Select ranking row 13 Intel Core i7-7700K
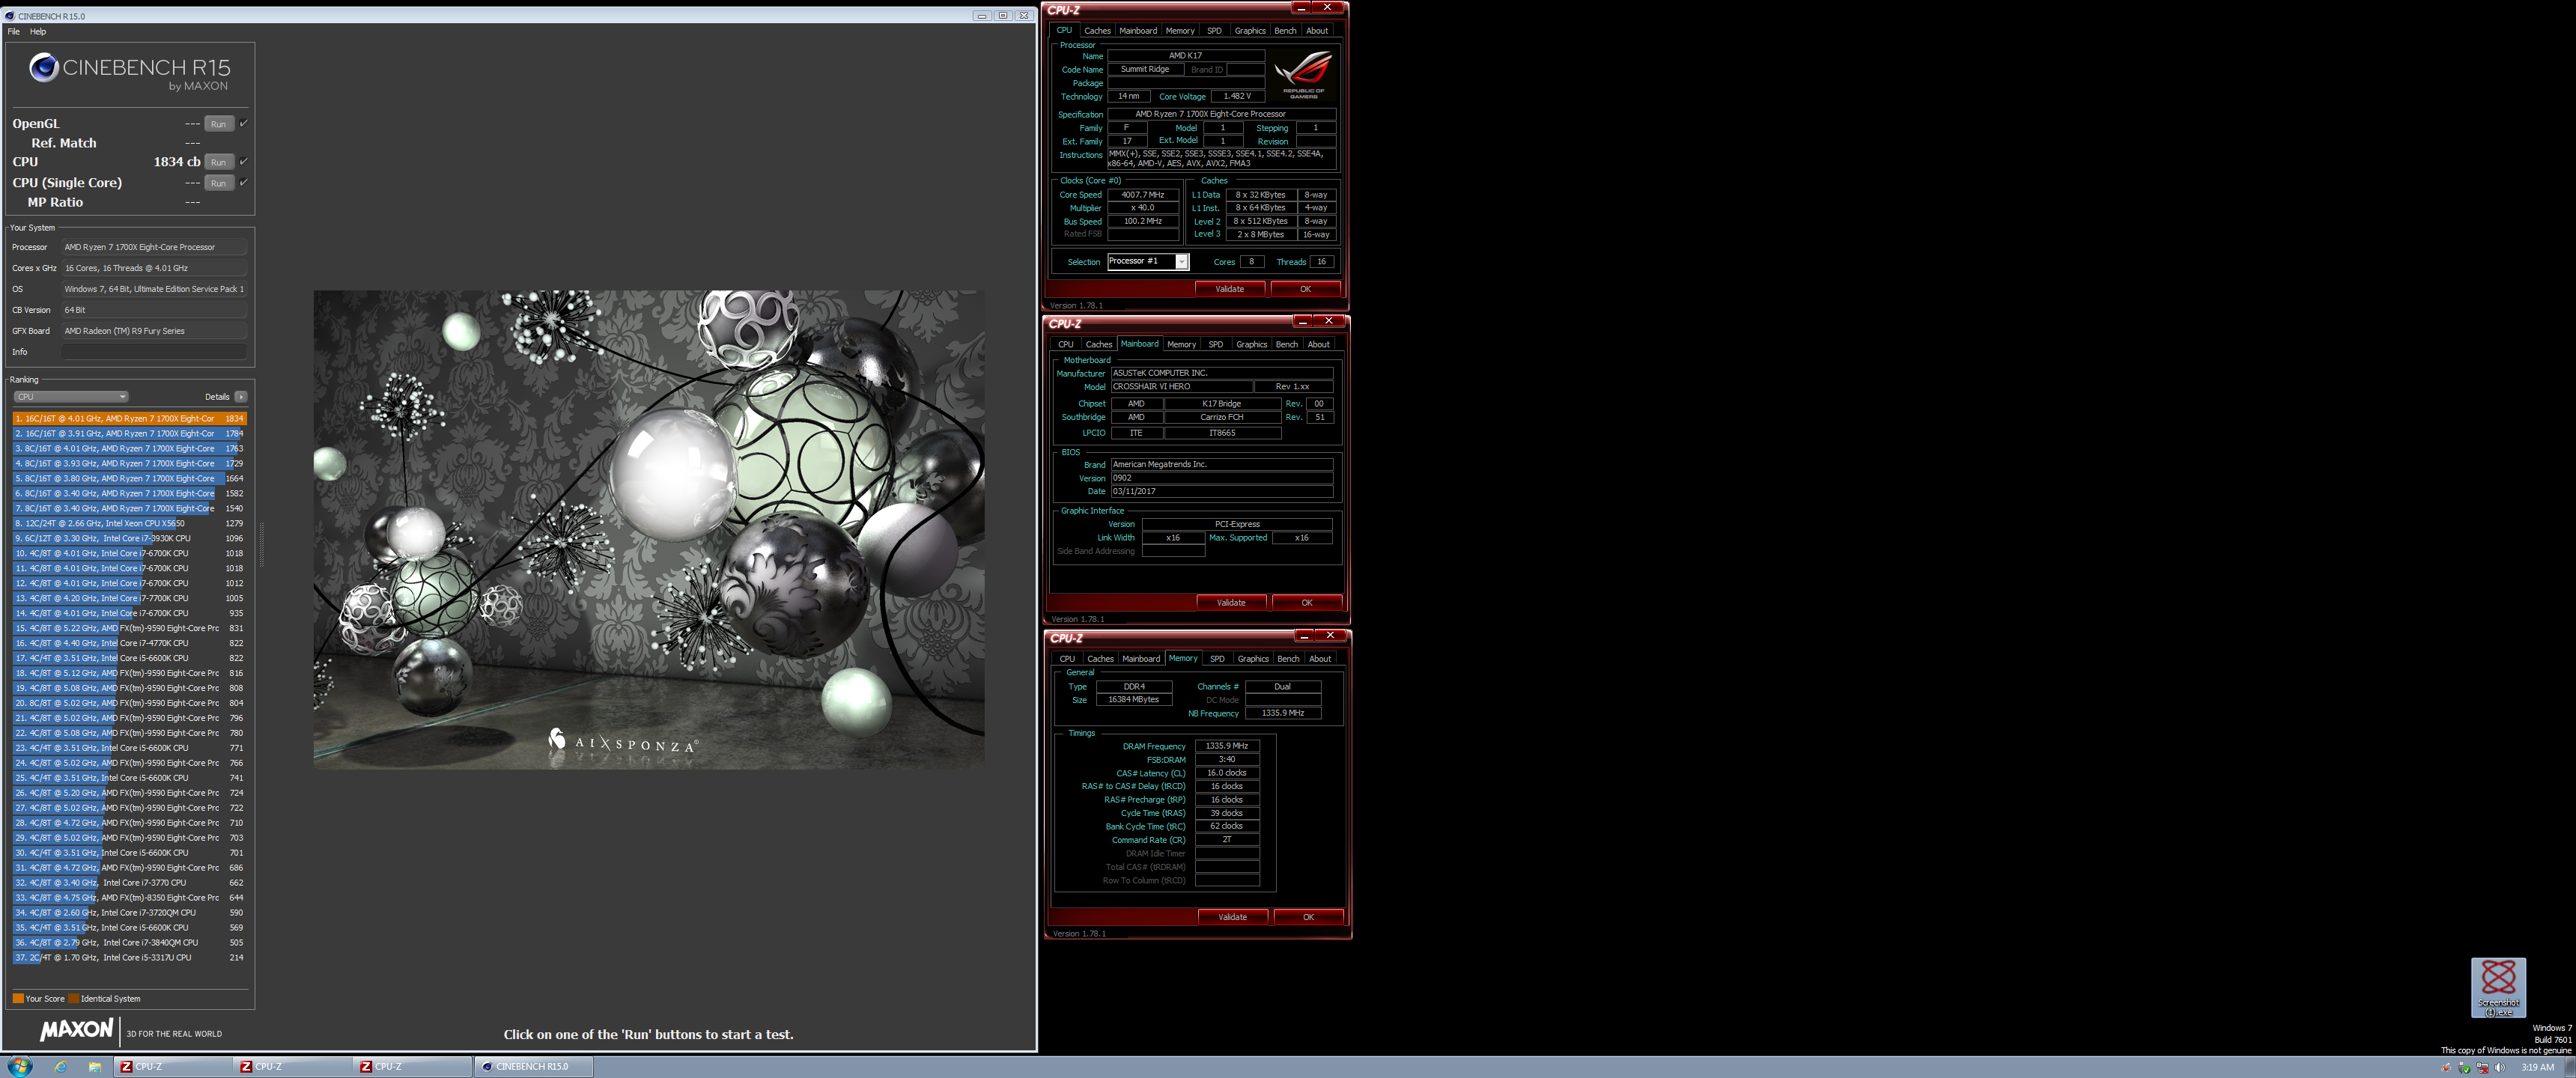 point(129,598)
